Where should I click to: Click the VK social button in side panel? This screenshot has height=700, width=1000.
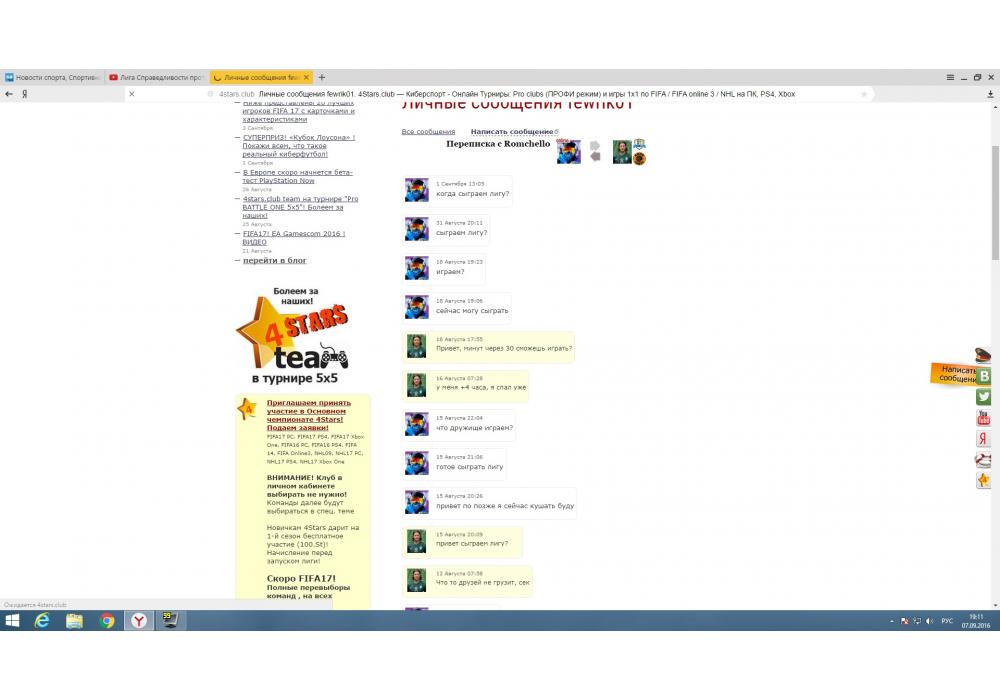click(x=984, y=376)
